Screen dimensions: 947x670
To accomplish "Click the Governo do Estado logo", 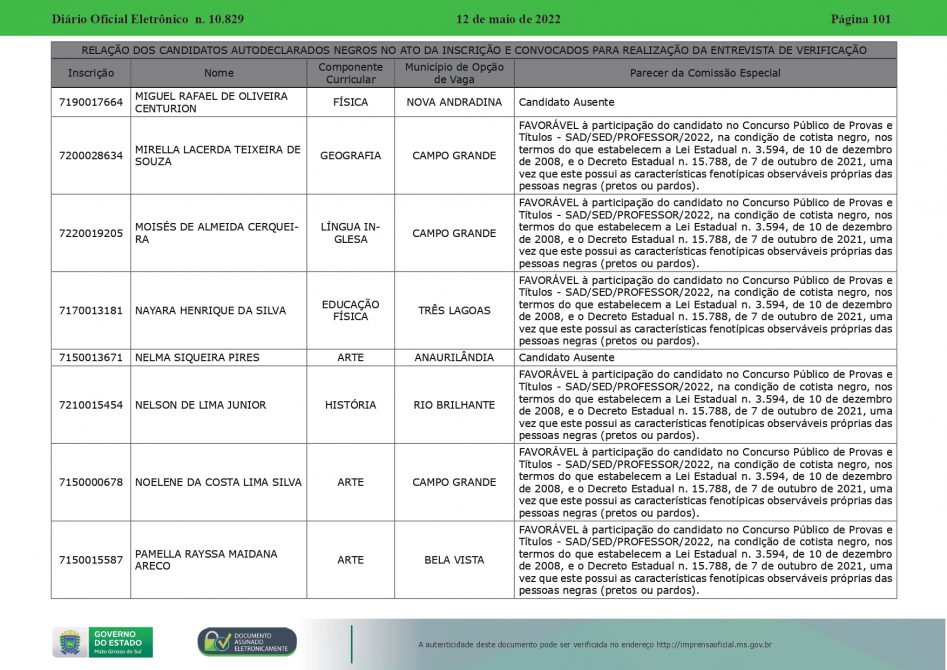I will tap(103, 642).
